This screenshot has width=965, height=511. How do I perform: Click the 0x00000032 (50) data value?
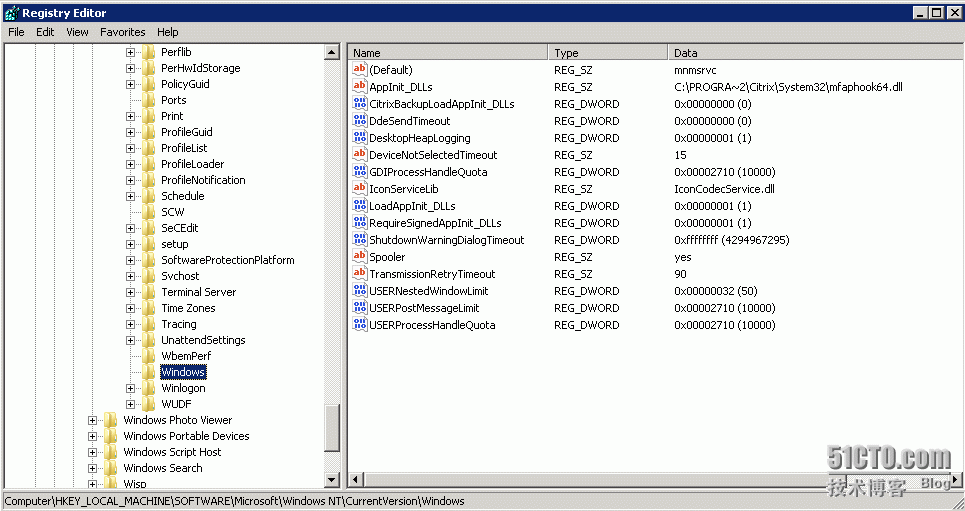(x=715, y=291)
